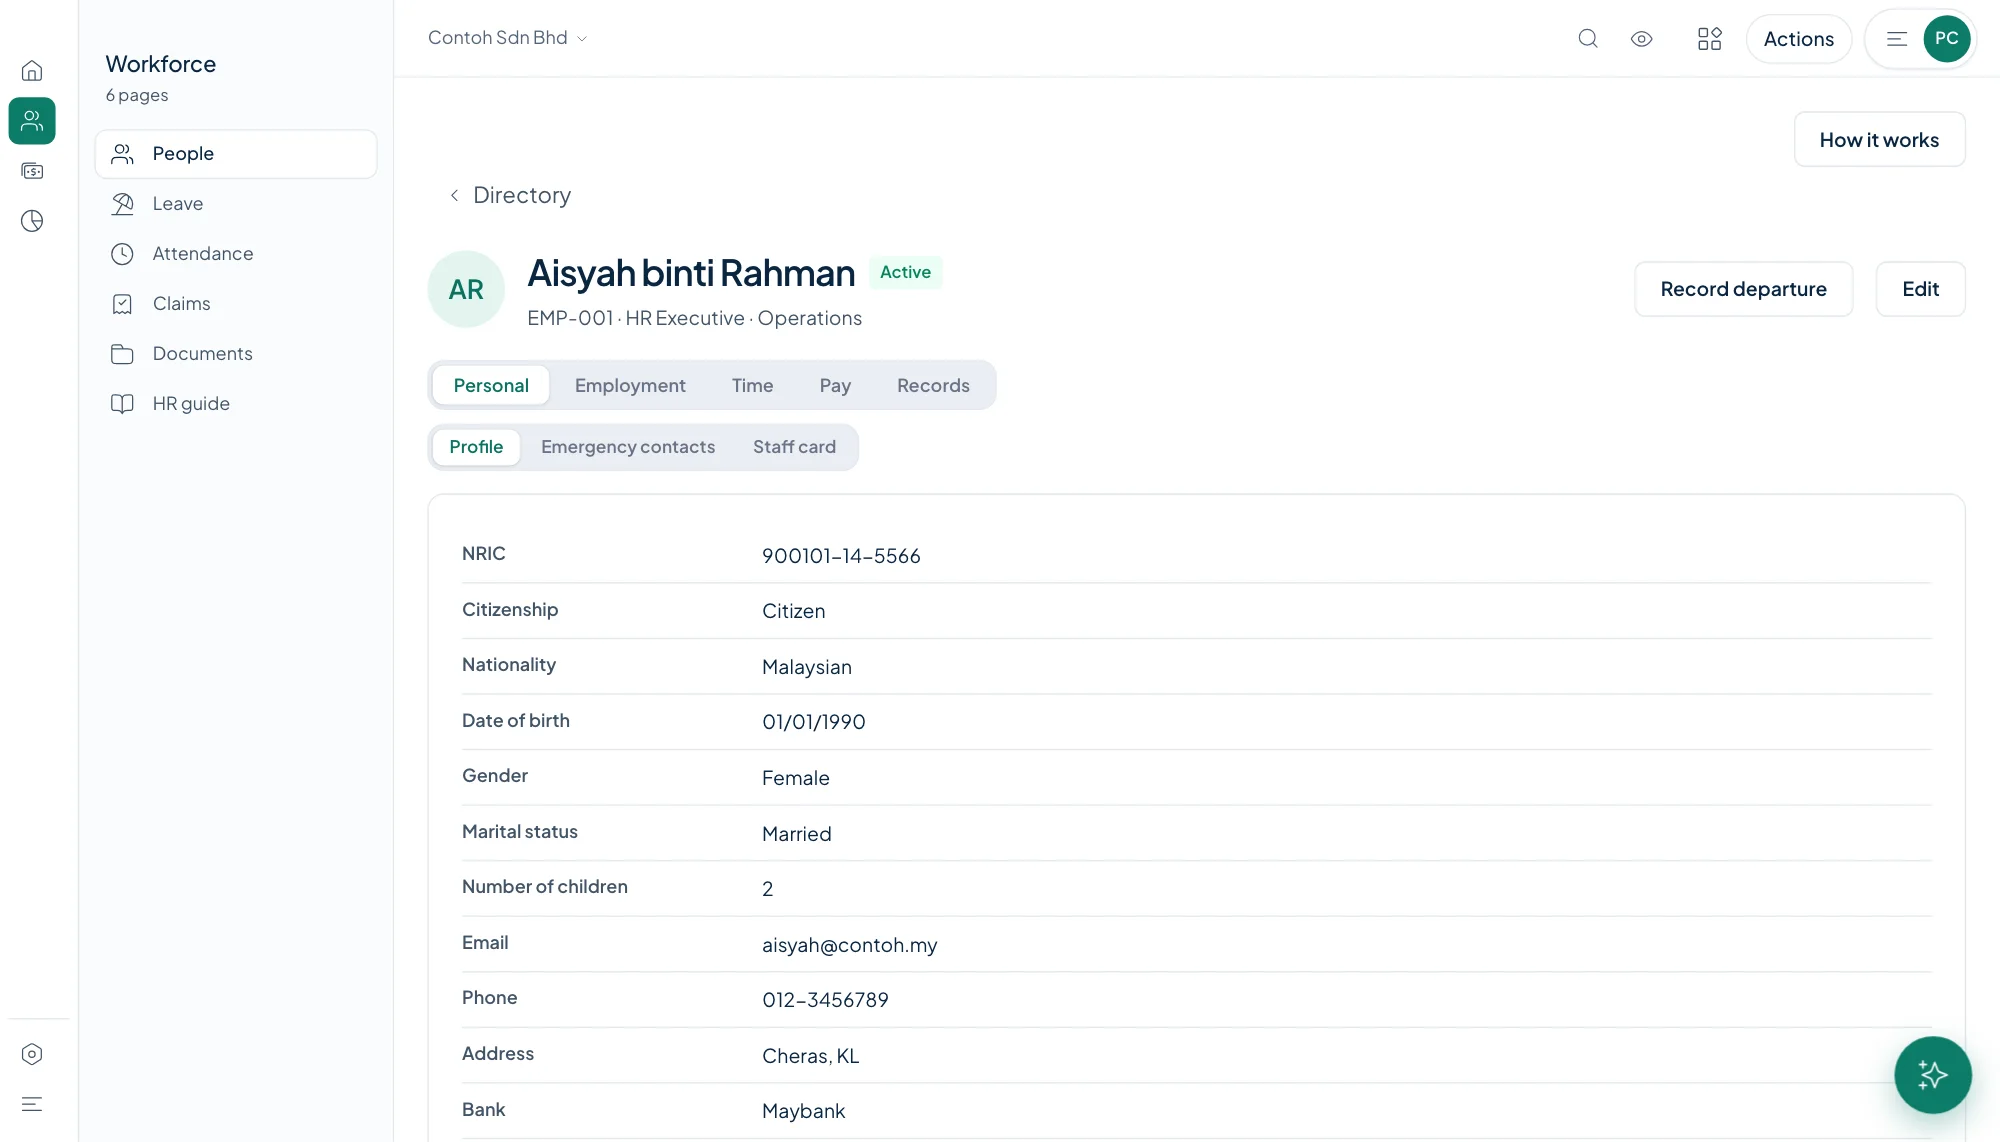Select the Profile sub-tab
Viewport: 2000px width, 1142px height.
tap(476, 447)
